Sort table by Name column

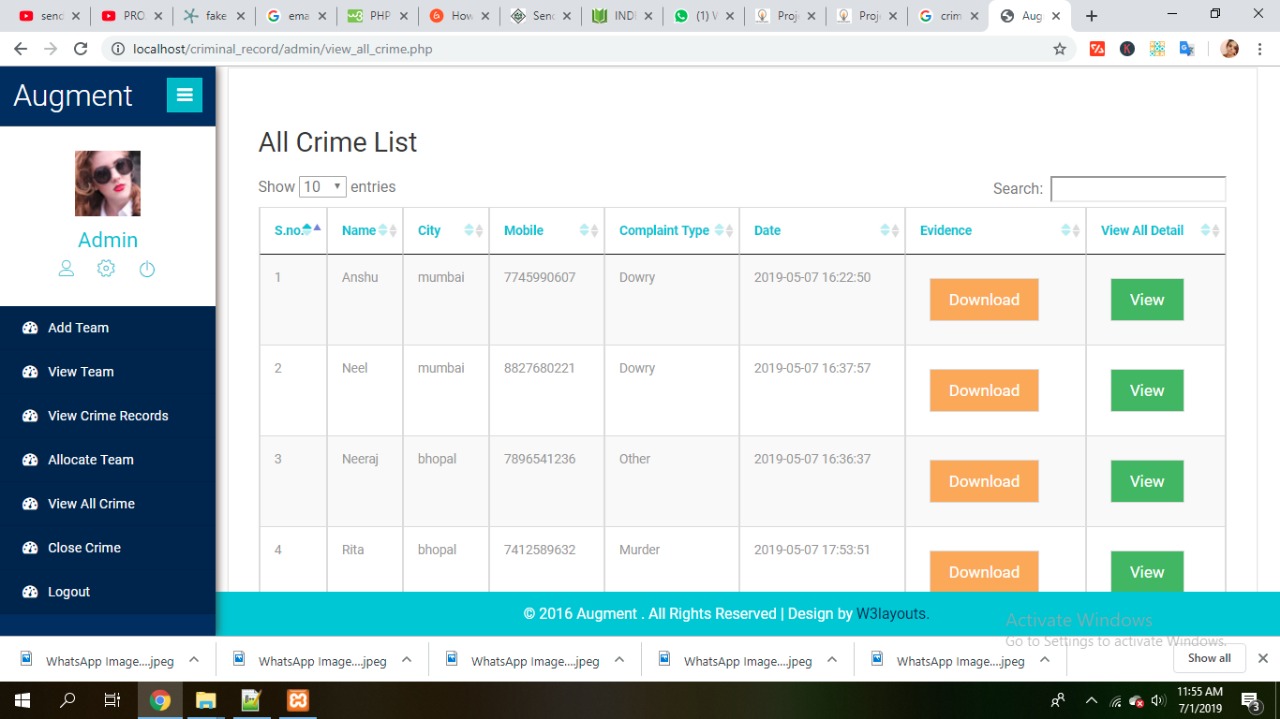[359, 231]
